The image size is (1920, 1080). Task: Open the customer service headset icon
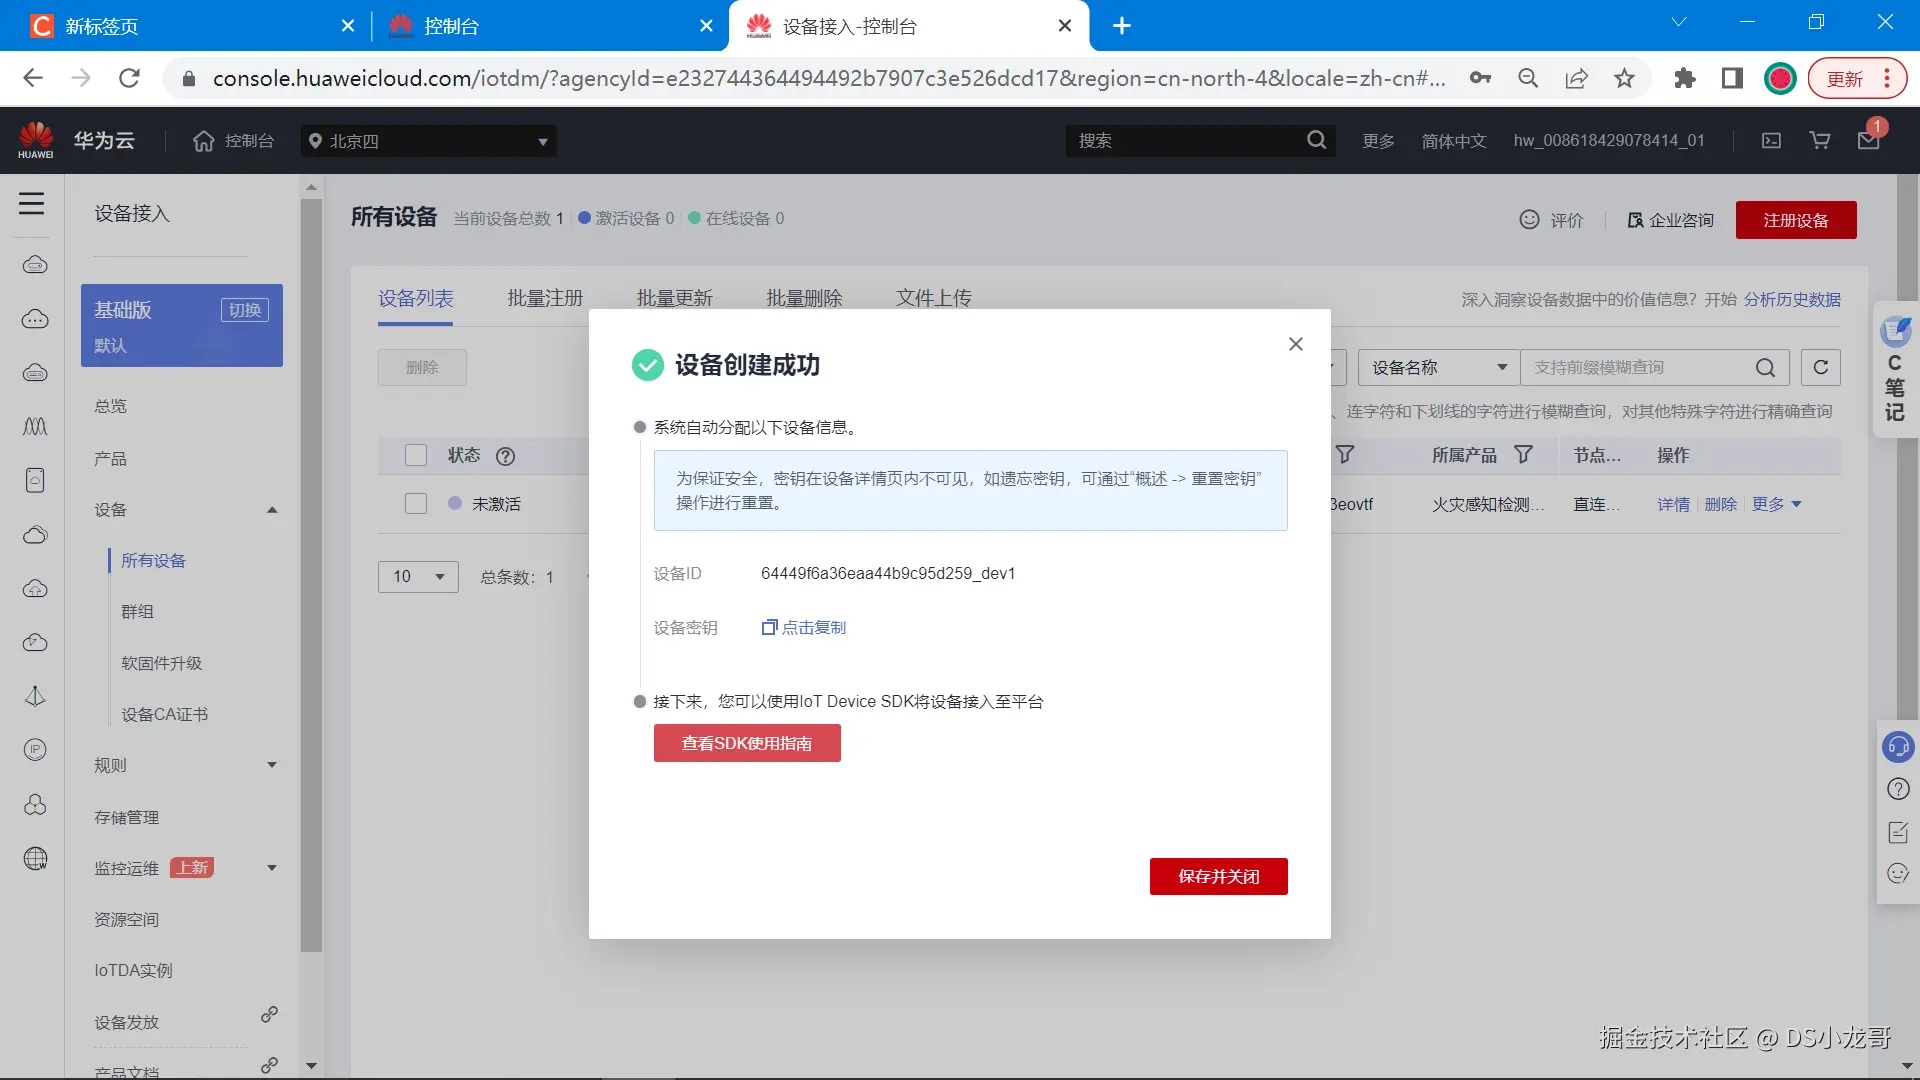[x=1897, y=747]
